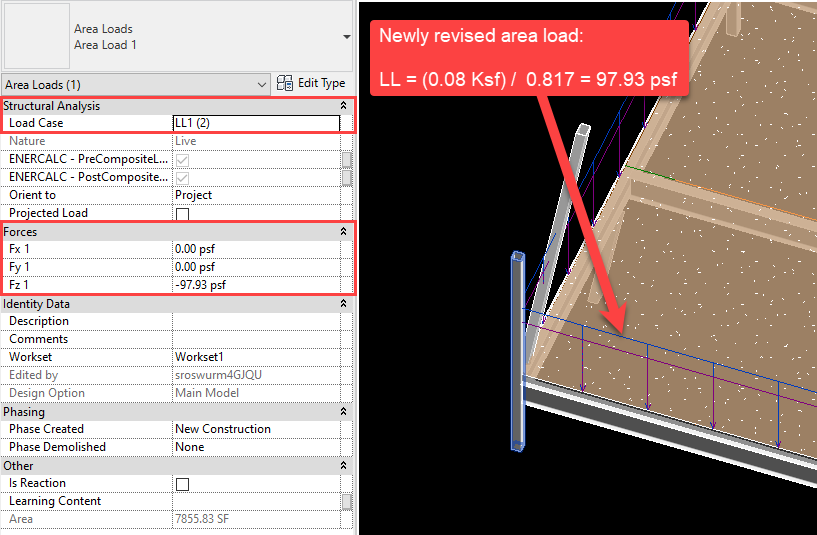Click the Phase Created value New Construction
This screenshot has width=817, height=535.
click(256, 429)
